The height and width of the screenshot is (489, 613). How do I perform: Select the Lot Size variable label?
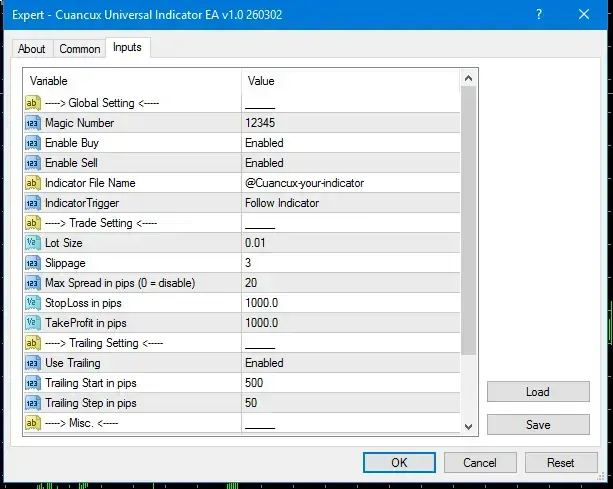[64, 243]
